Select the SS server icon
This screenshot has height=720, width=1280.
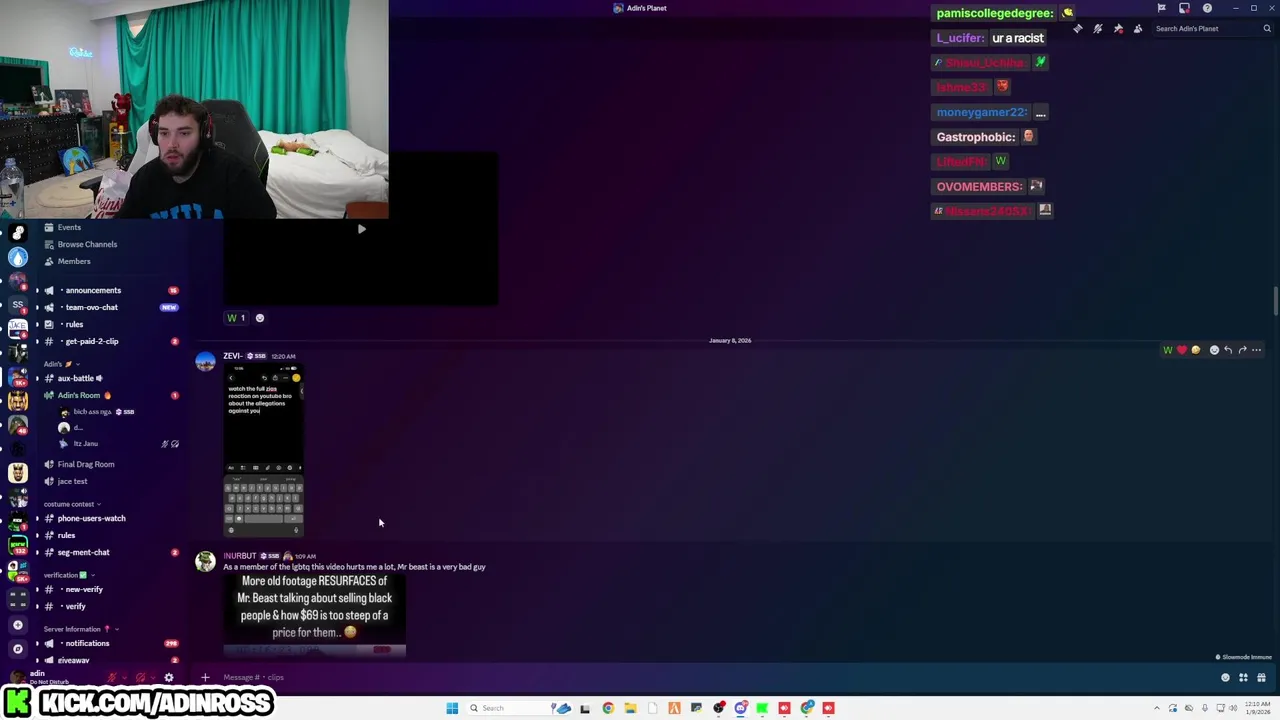(x=17, y=305)
